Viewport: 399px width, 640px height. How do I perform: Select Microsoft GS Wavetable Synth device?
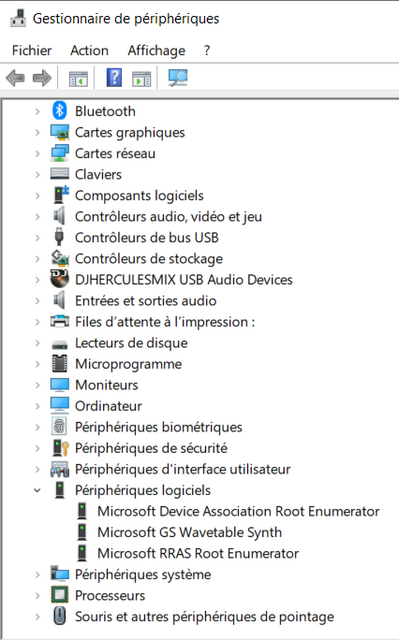[189, 532]
